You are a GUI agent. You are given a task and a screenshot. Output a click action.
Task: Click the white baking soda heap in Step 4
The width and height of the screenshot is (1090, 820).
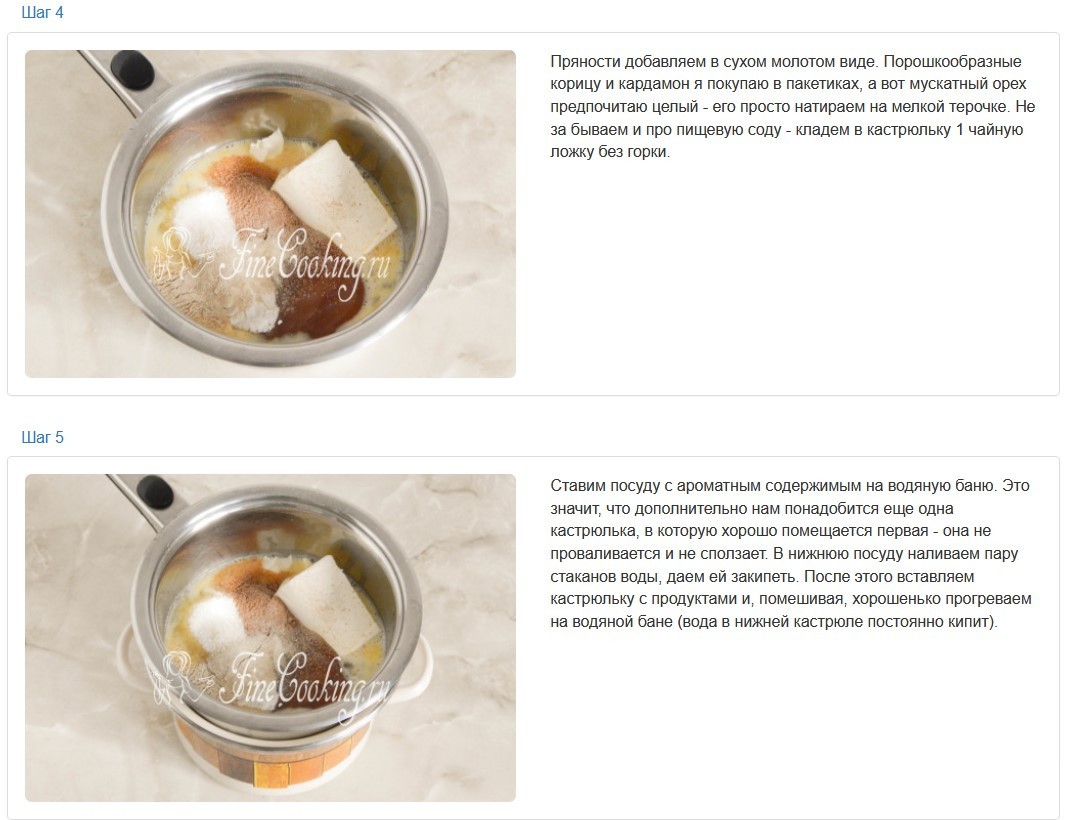point(202,222)
